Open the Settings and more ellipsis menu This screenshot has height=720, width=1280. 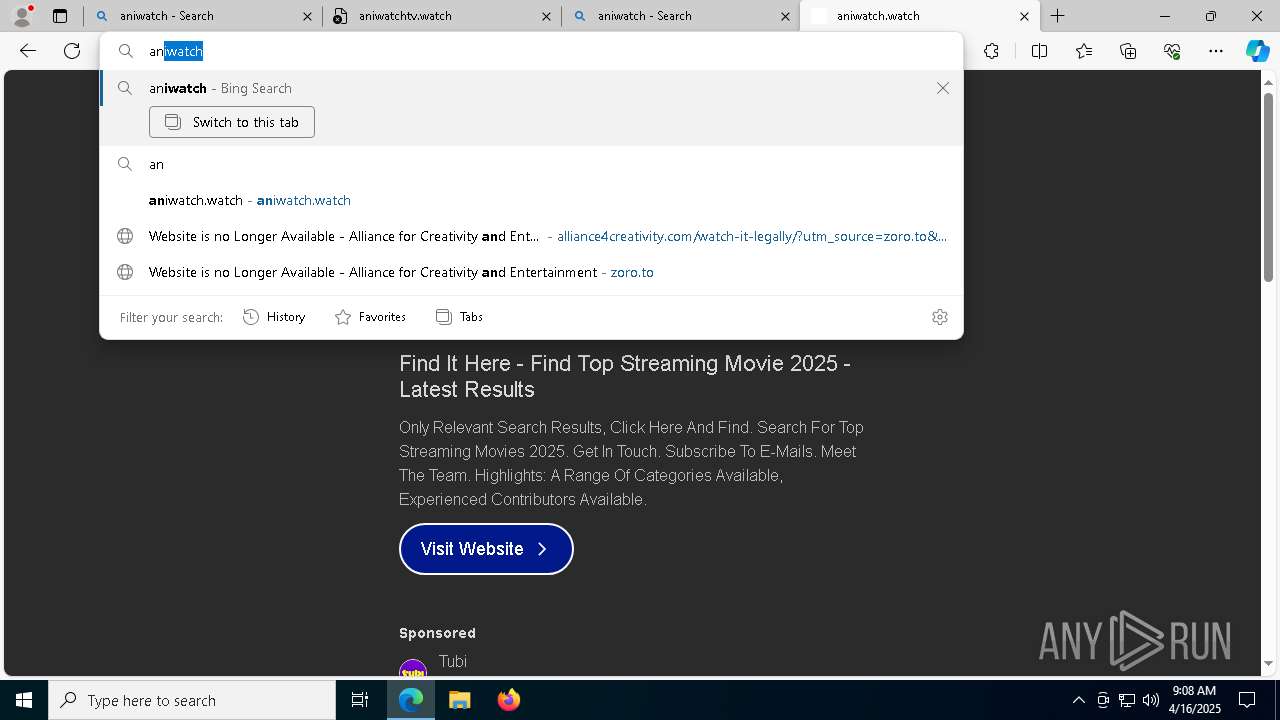(1216, 51)
